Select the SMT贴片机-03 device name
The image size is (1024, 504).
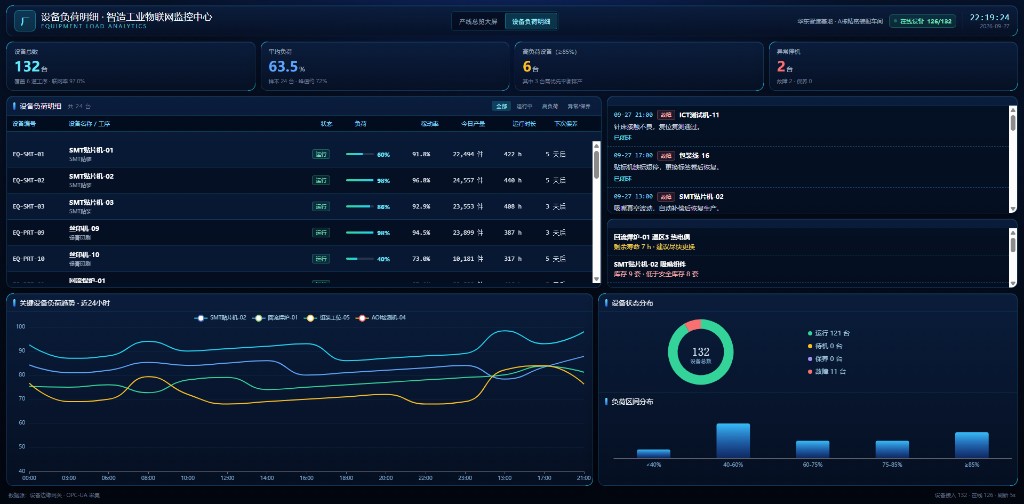point(91,202)
